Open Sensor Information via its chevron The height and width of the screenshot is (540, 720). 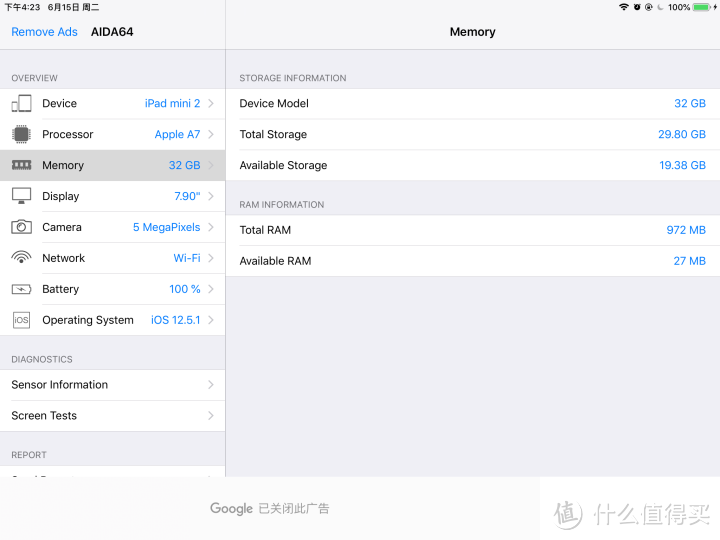211,384
